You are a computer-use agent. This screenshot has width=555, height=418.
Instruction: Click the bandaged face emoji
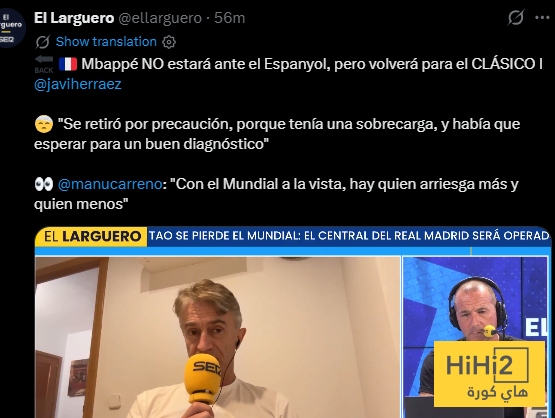44,124
